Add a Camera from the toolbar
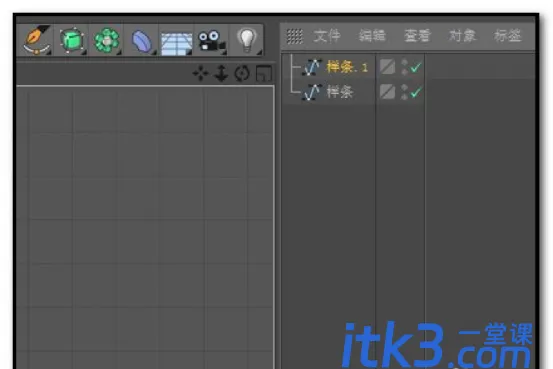553x369 pixels. [x=211, y=42]
